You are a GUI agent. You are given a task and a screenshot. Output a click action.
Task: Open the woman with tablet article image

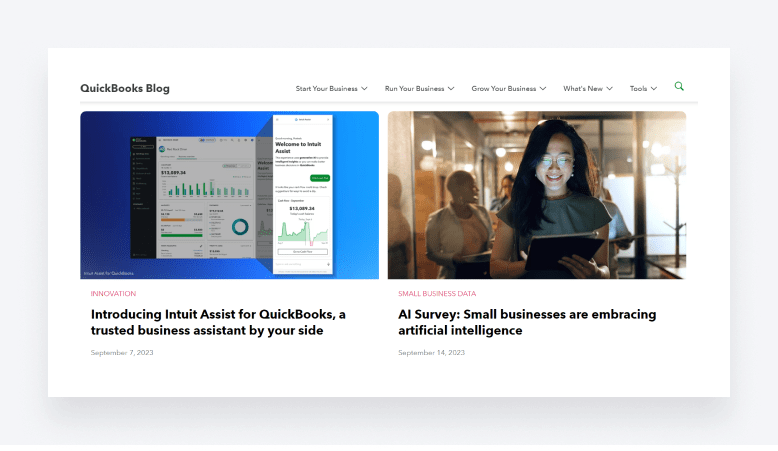tap(537, 195)
